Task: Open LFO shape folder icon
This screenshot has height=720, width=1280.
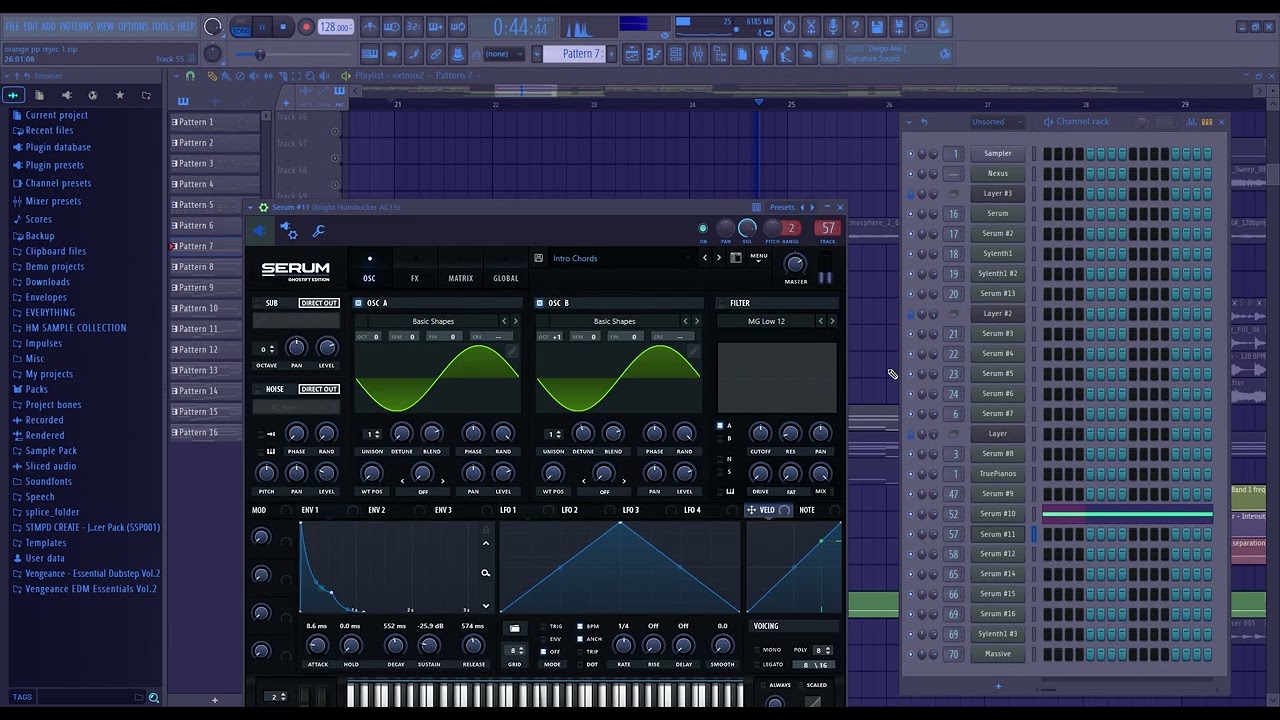Action: click(x=514, y=628)
